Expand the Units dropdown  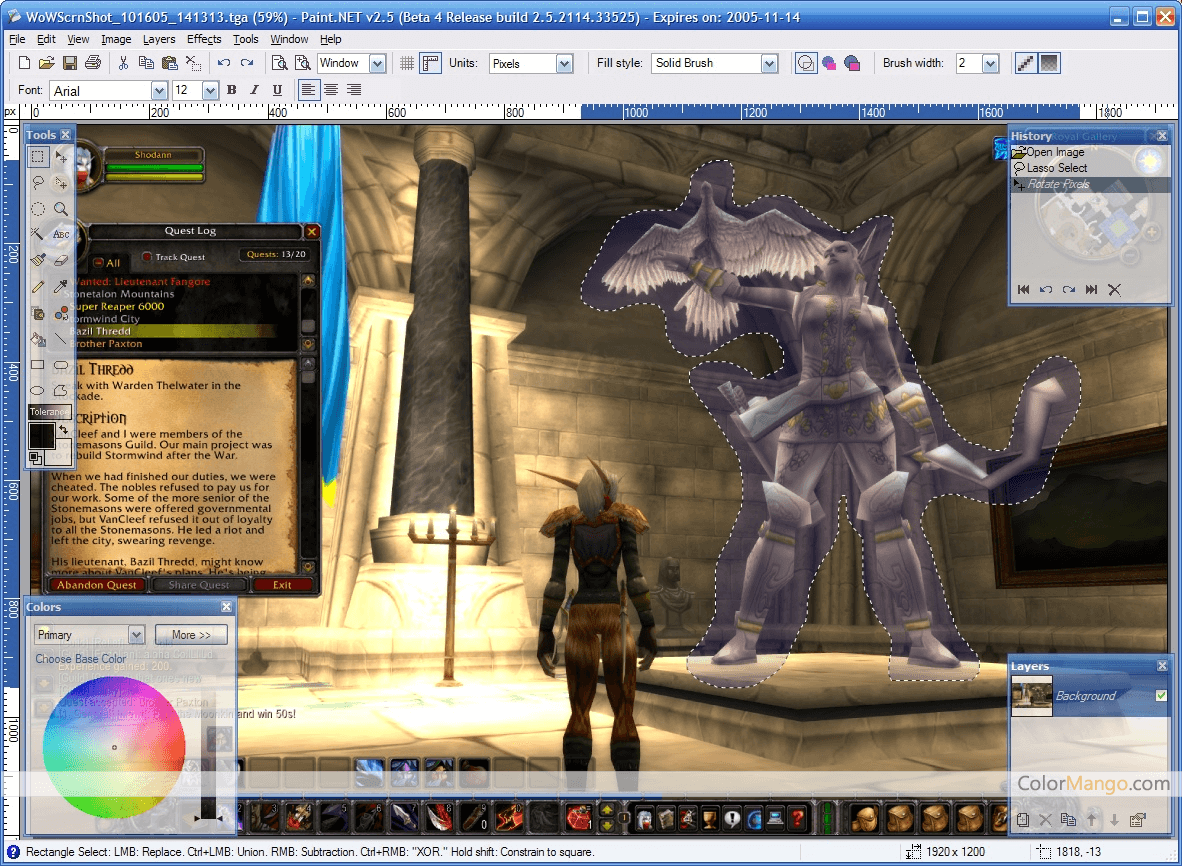click(x=564, y=63)
